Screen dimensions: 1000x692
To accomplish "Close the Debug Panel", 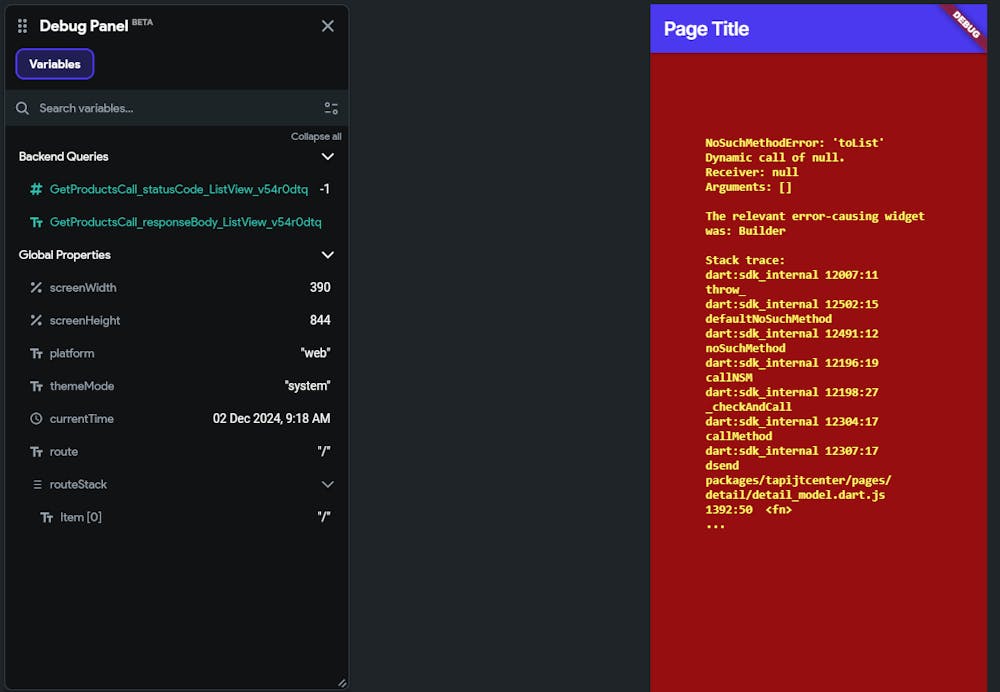I will tap(328, 26).
